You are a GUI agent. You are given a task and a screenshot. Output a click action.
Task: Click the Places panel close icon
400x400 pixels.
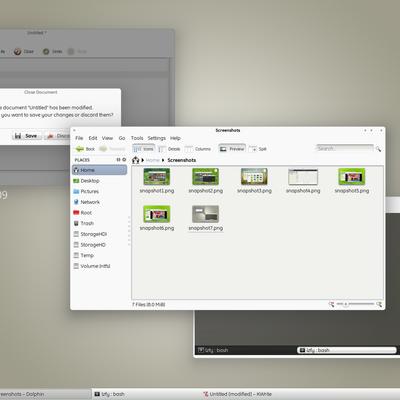click(x=124, y=160)
